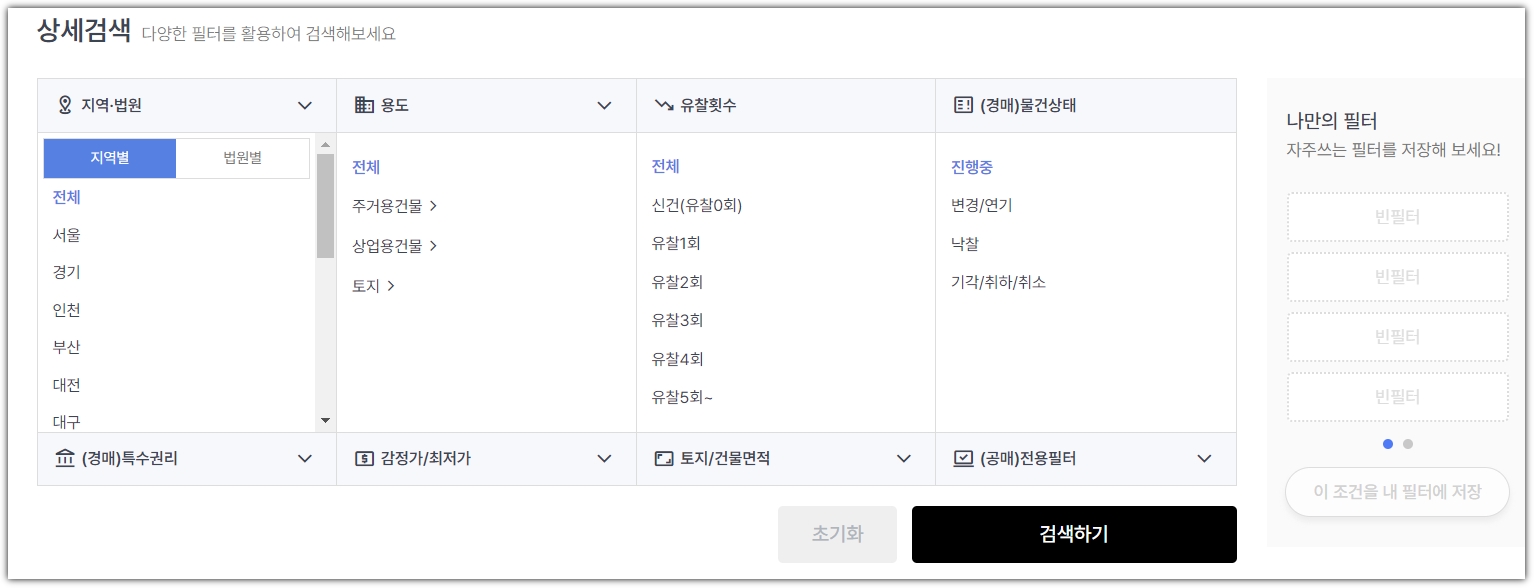Image resolution: width=1534 pixels, height=588 pixels.
Task: Click the building icon beside 용도
Action: pyautogui.click(x=362, y=104)
